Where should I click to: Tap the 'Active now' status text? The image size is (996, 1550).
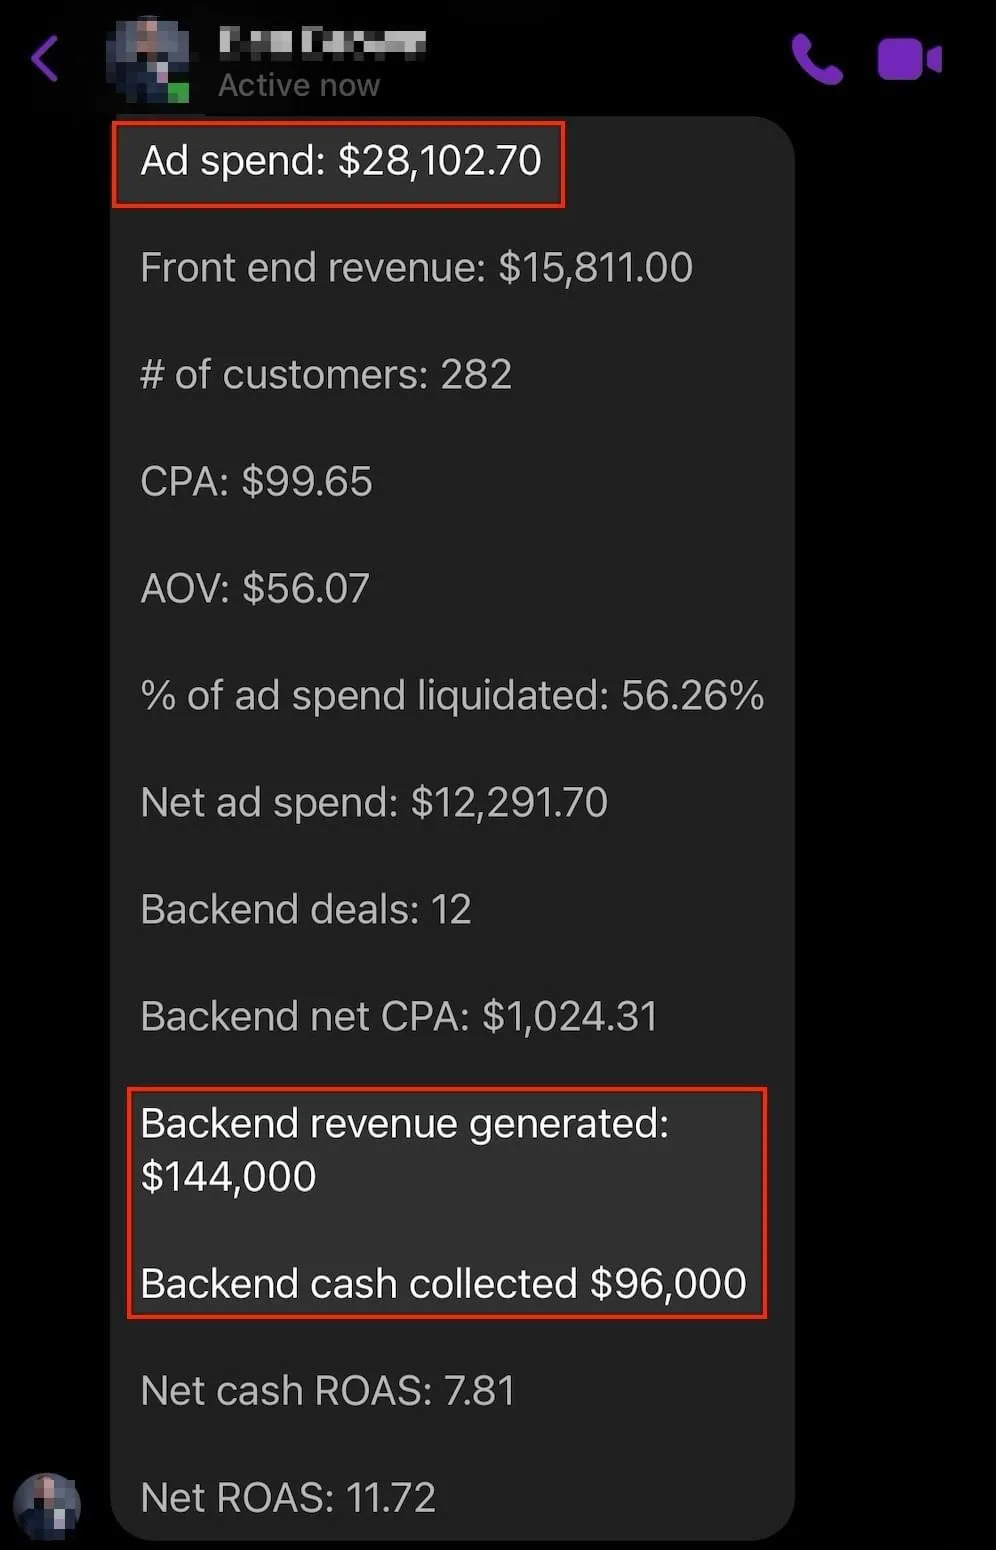click(299, 86)
